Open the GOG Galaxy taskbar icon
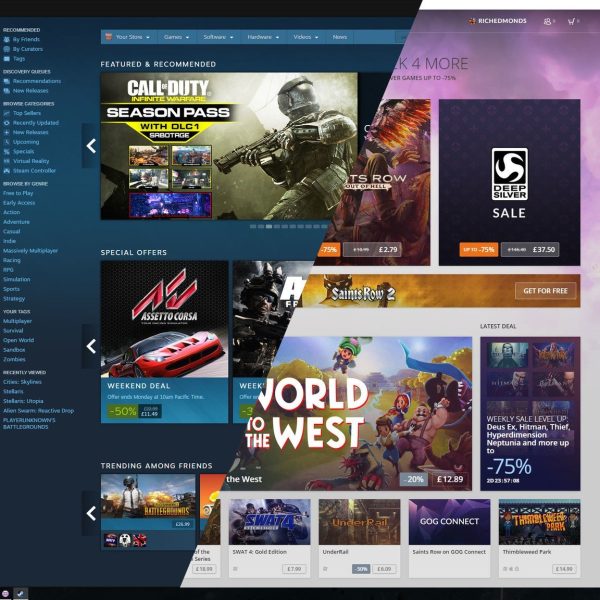 5,594
